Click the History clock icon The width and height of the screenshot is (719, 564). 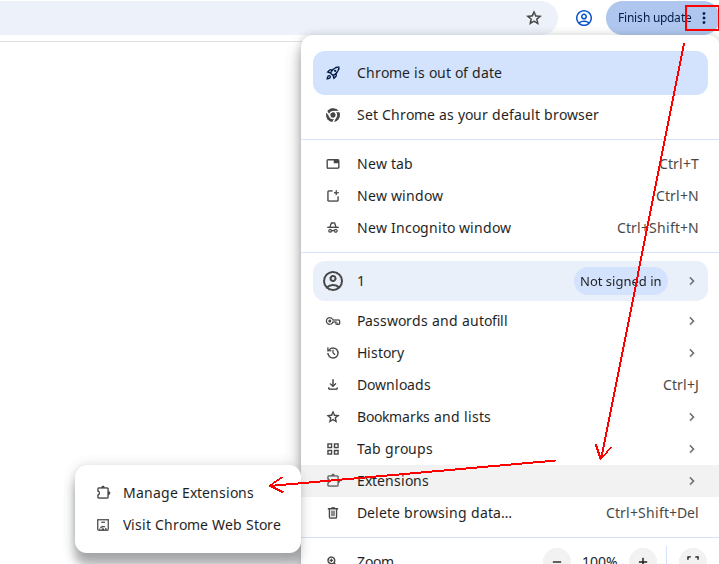pyautogui.click(x=333, y=353)
